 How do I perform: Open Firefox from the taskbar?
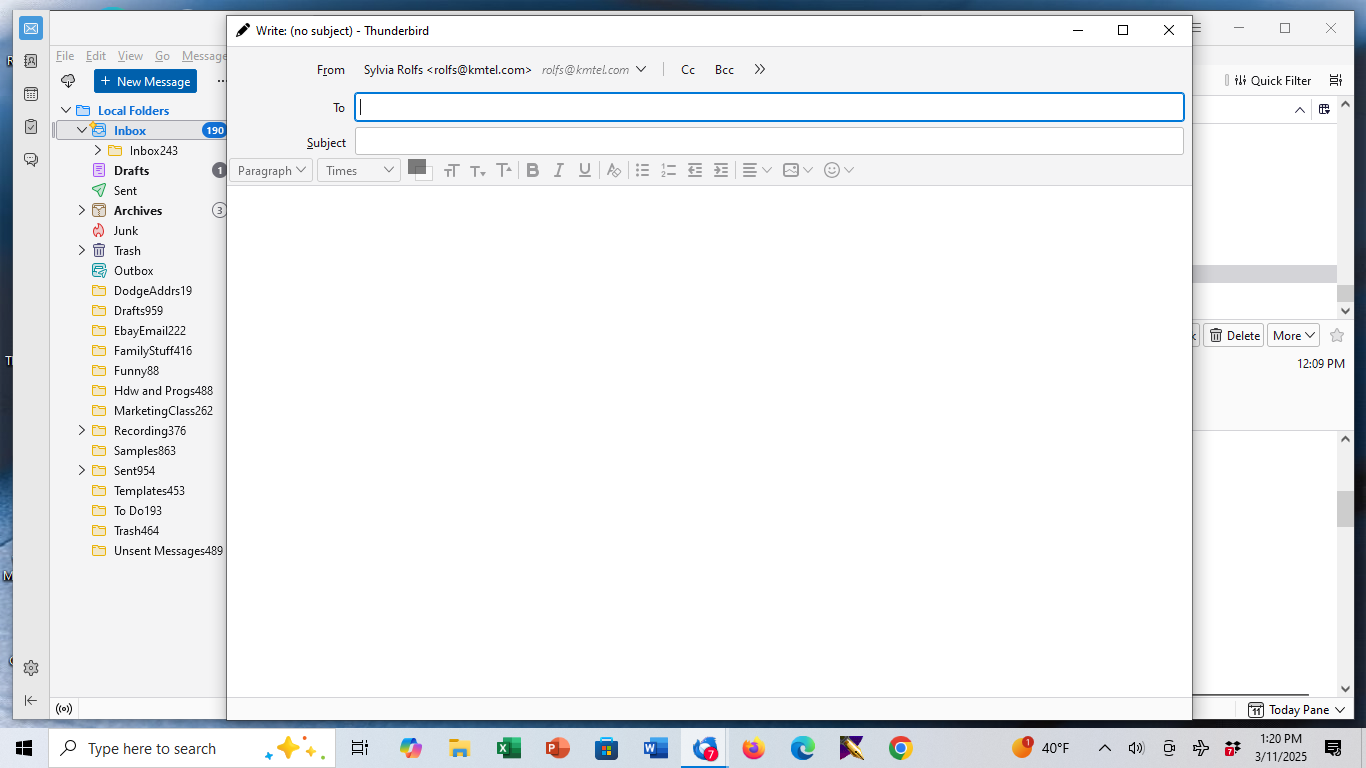[x=754, y=748]
